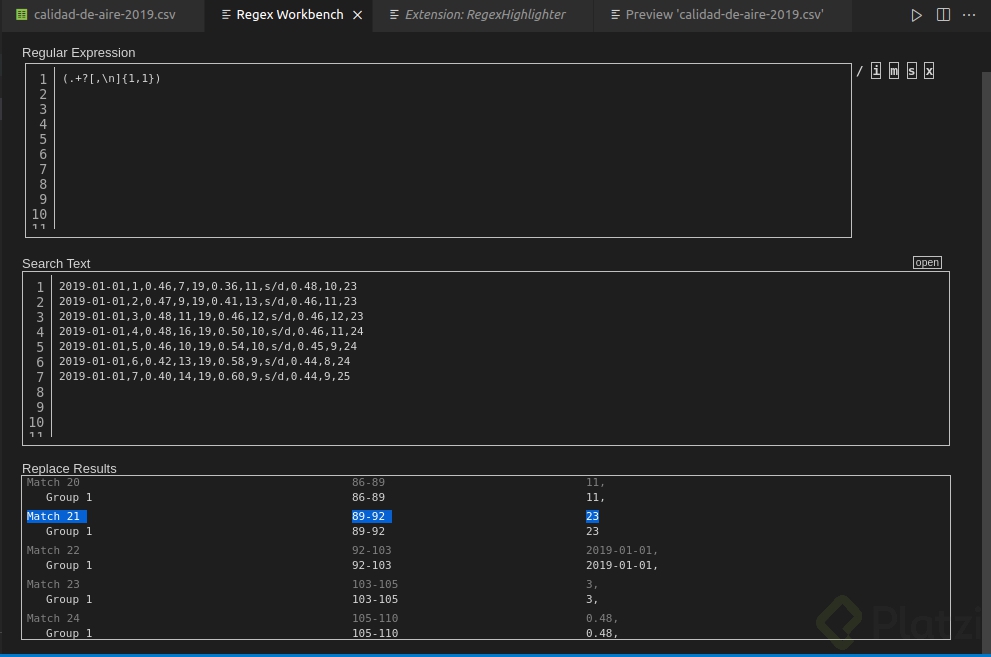Click the CSV file icon on first tab
991x657 pixels.
click(x=21, y=15)
